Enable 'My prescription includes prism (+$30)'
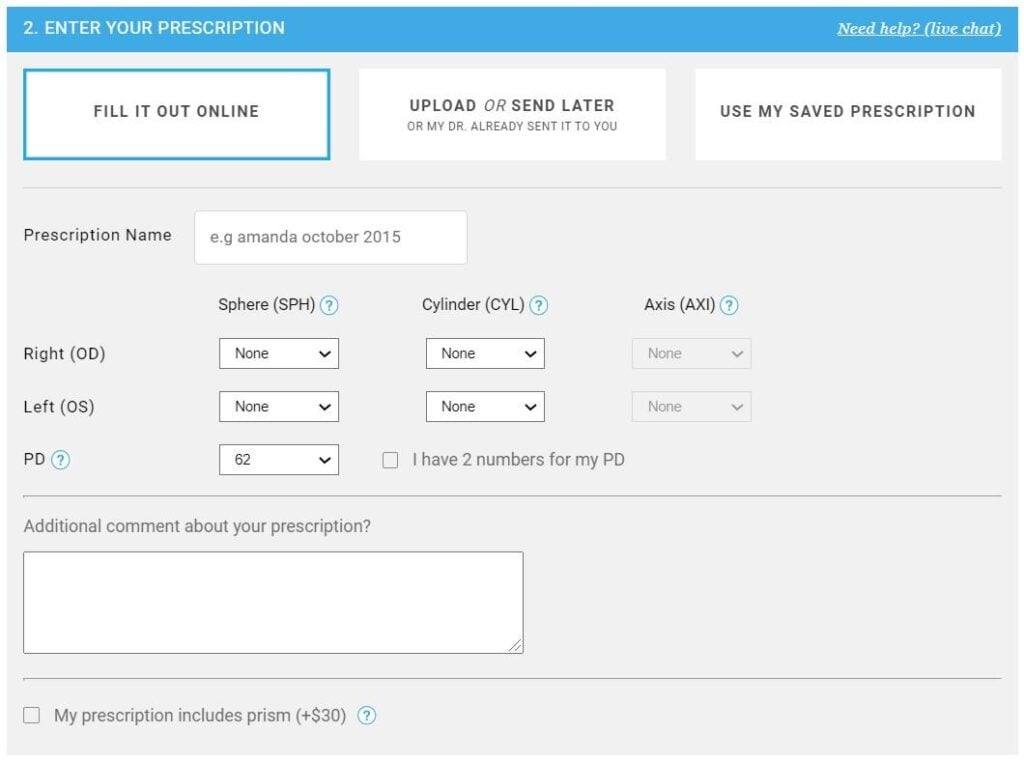 tap(31, 716)
